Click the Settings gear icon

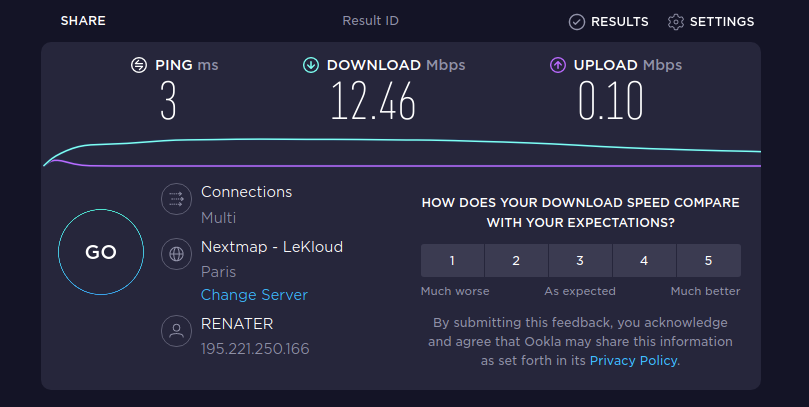click(x=675, y=22)
